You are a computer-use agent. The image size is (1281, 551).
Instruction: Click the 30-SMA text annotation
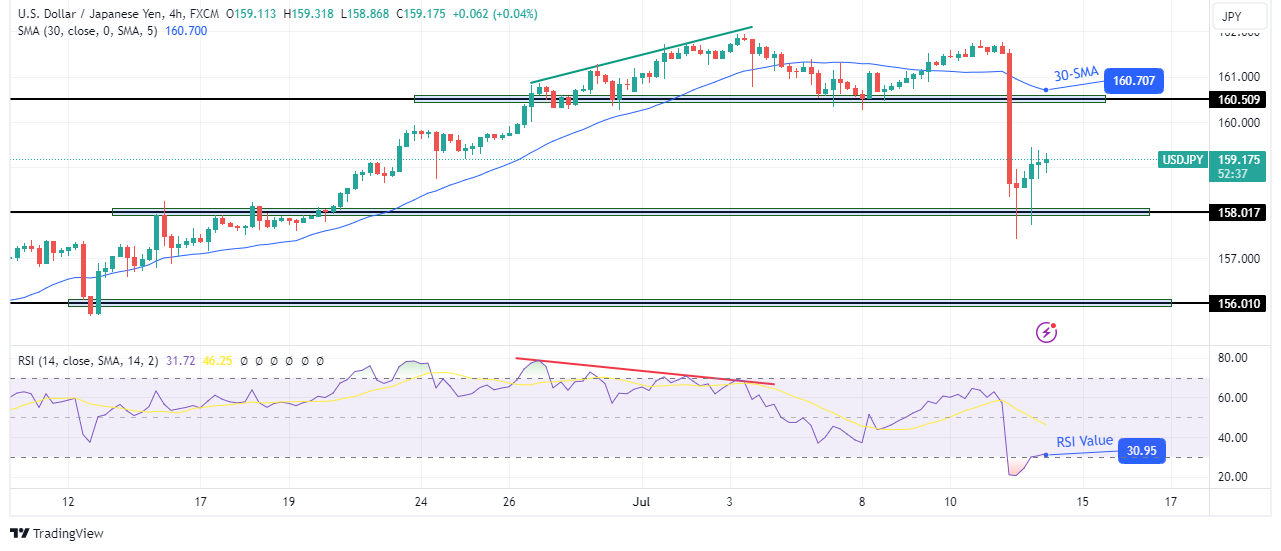coord(1075,75)
